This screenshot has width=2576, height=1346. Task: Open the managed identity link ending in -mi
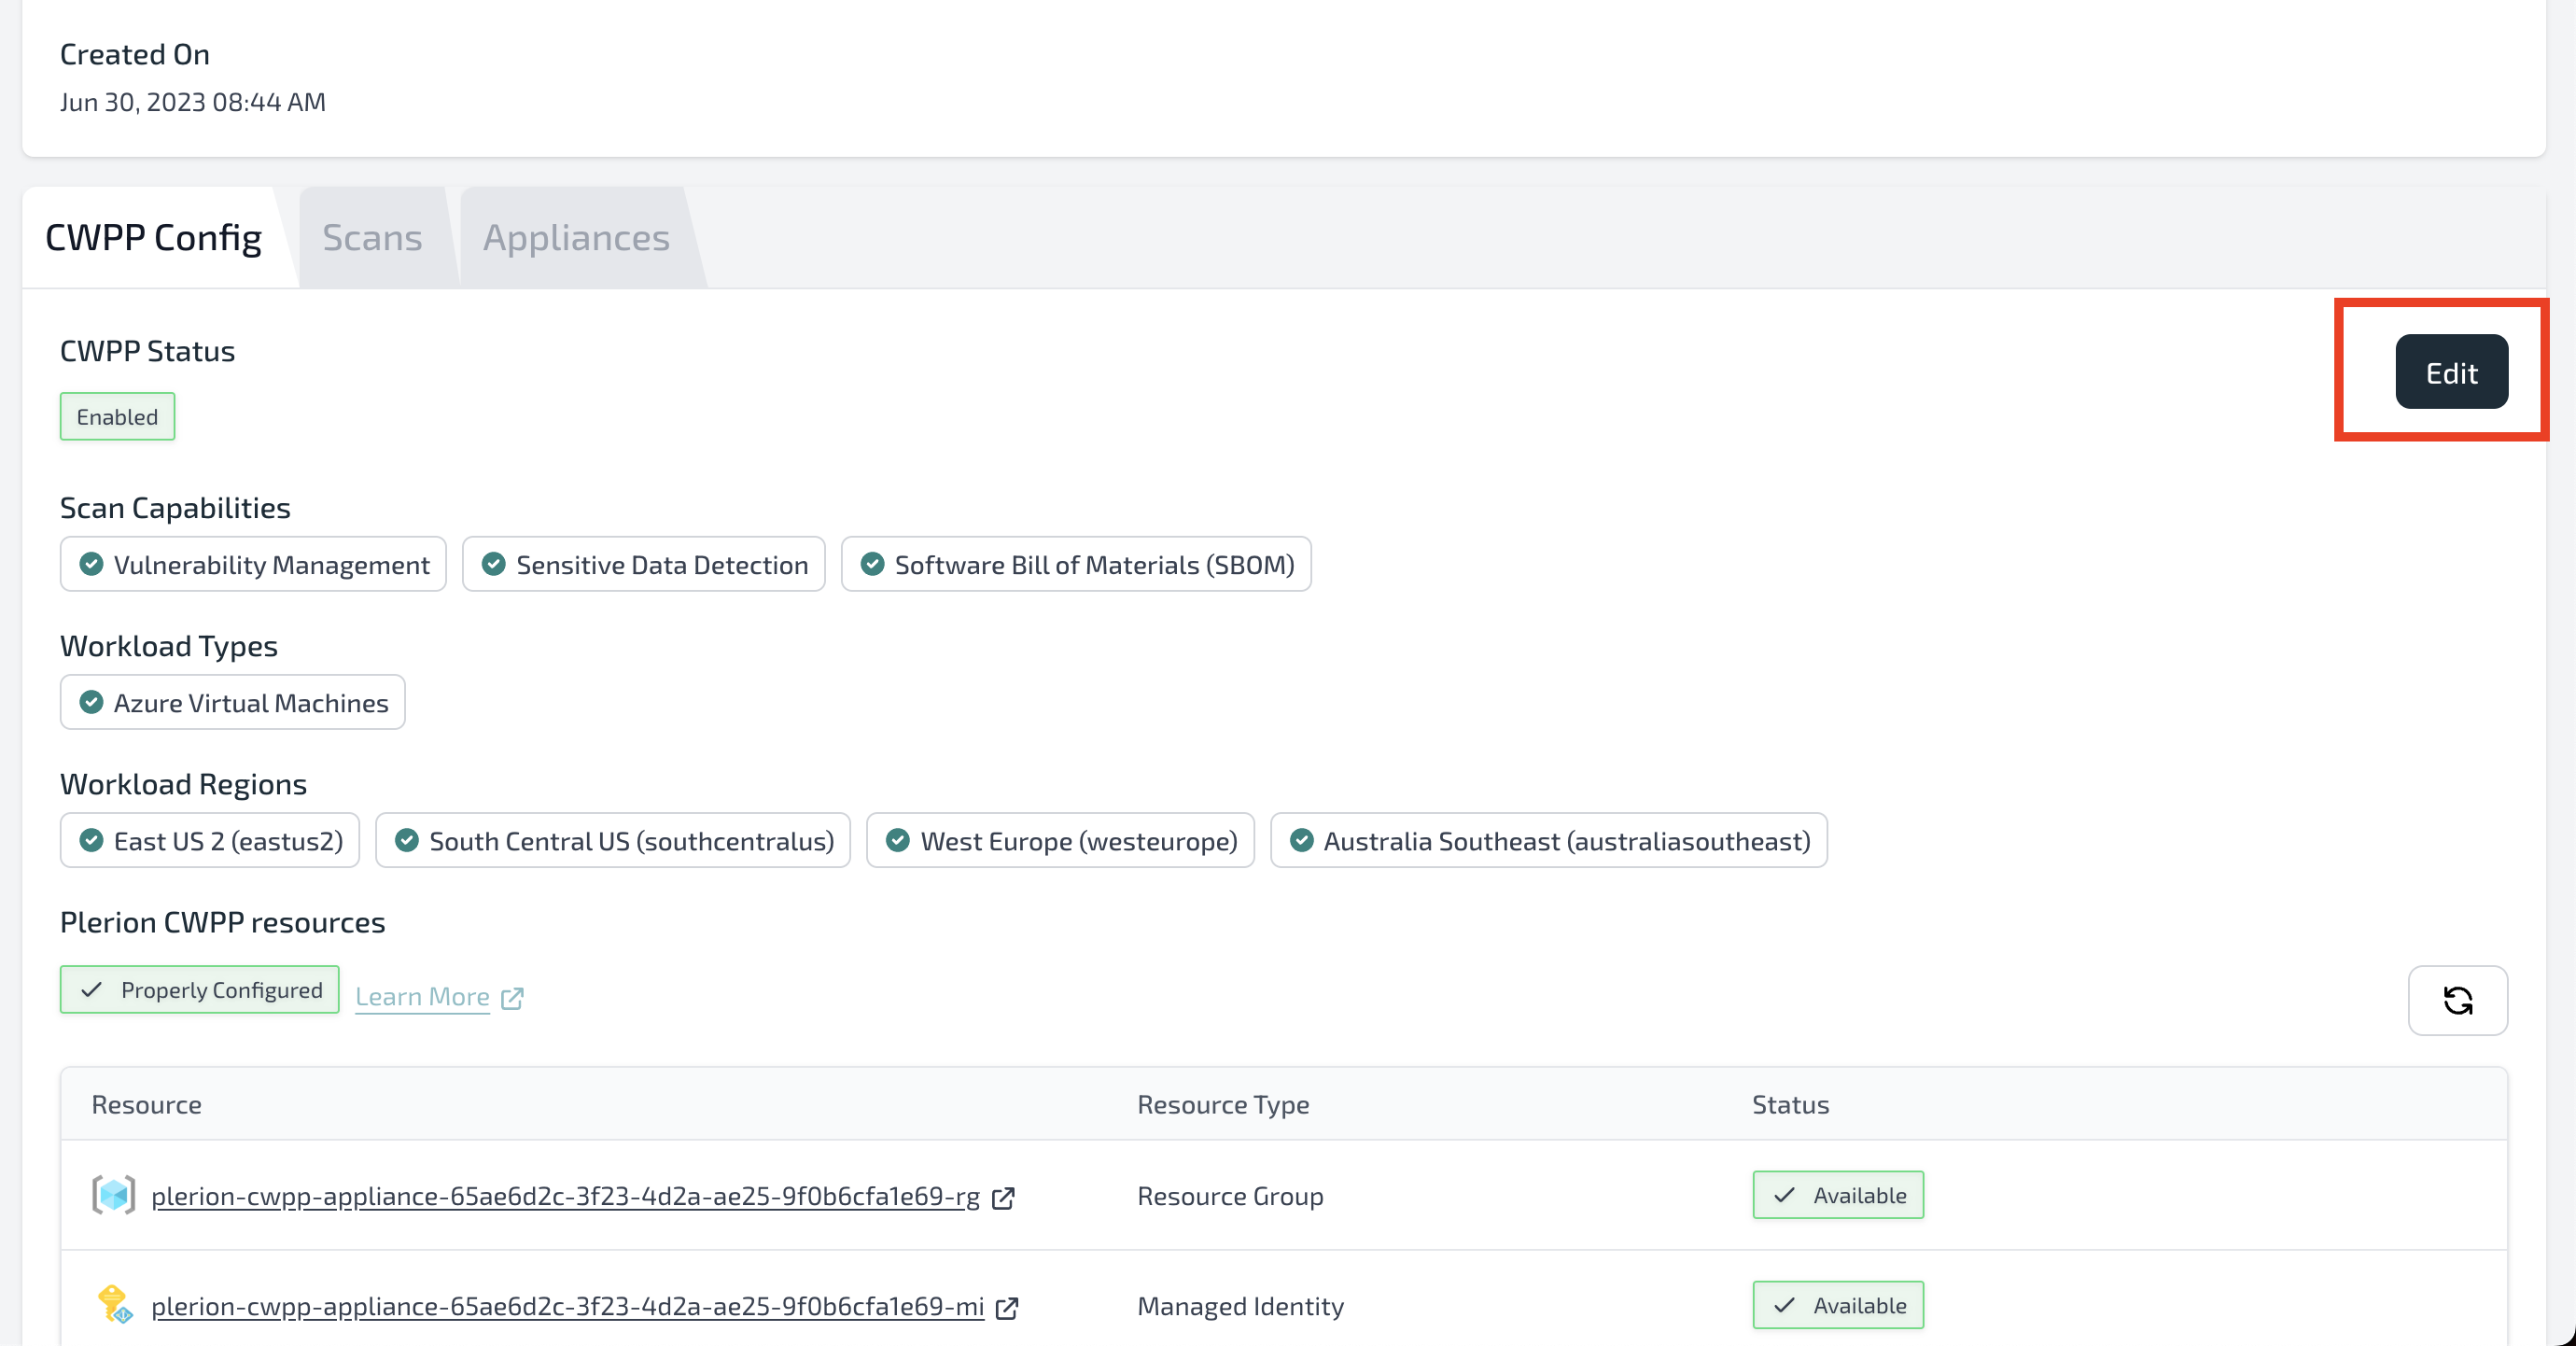[x=567, y=1306]
